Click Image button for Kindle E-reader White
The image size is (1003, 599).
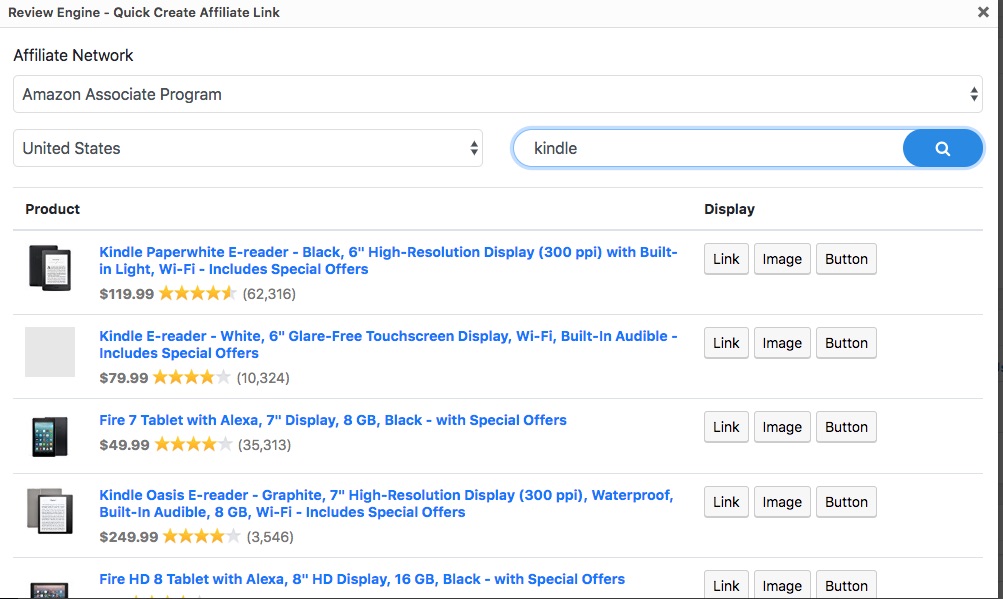click(x=782, y=343)
